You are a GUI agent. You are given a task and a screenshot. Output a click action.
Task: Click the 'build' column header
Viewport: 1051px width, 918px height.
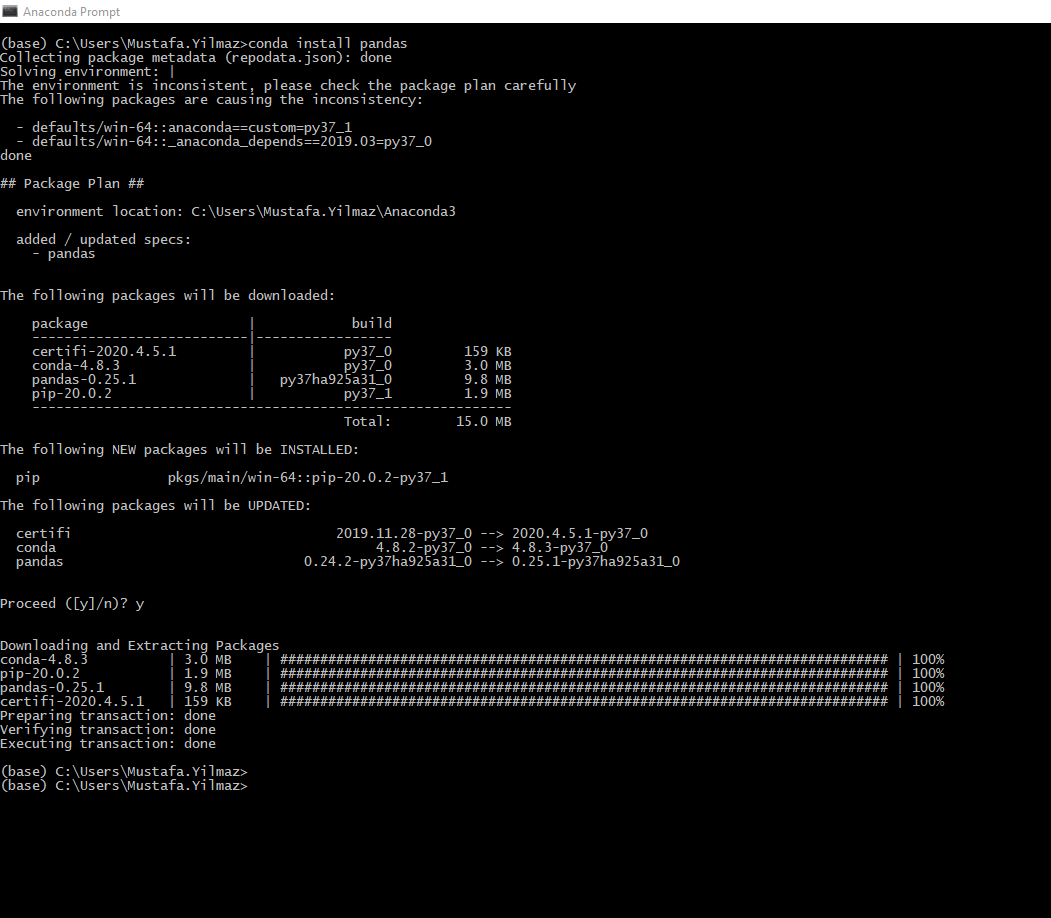pyautogui.click(x=371, y=324)
